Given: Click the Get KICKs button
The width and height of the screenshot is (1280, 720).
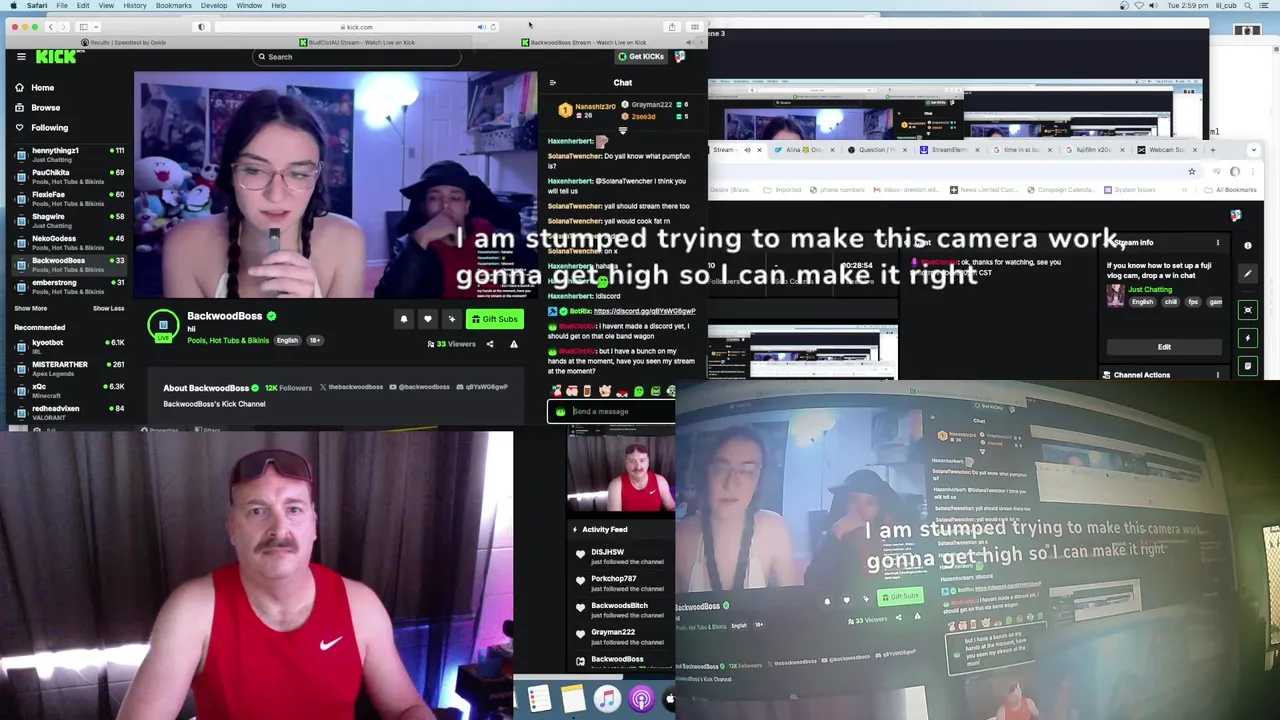Looking at the screenshot, I should point(641,57).
